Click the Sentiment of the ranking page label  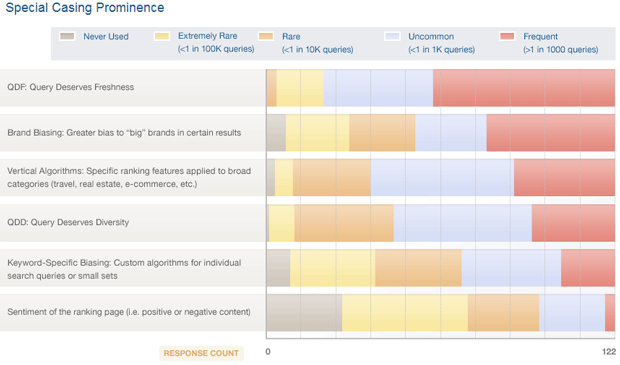(129, 312)
